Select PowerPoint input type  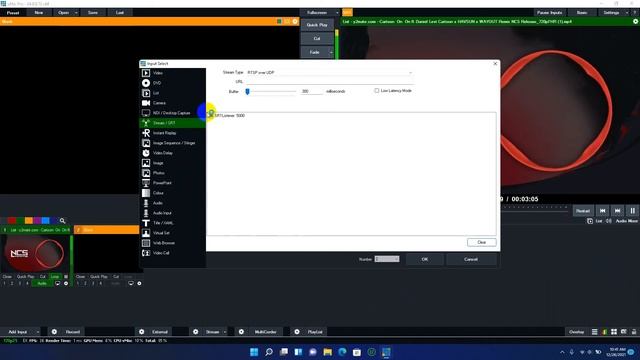pos(172,183)
